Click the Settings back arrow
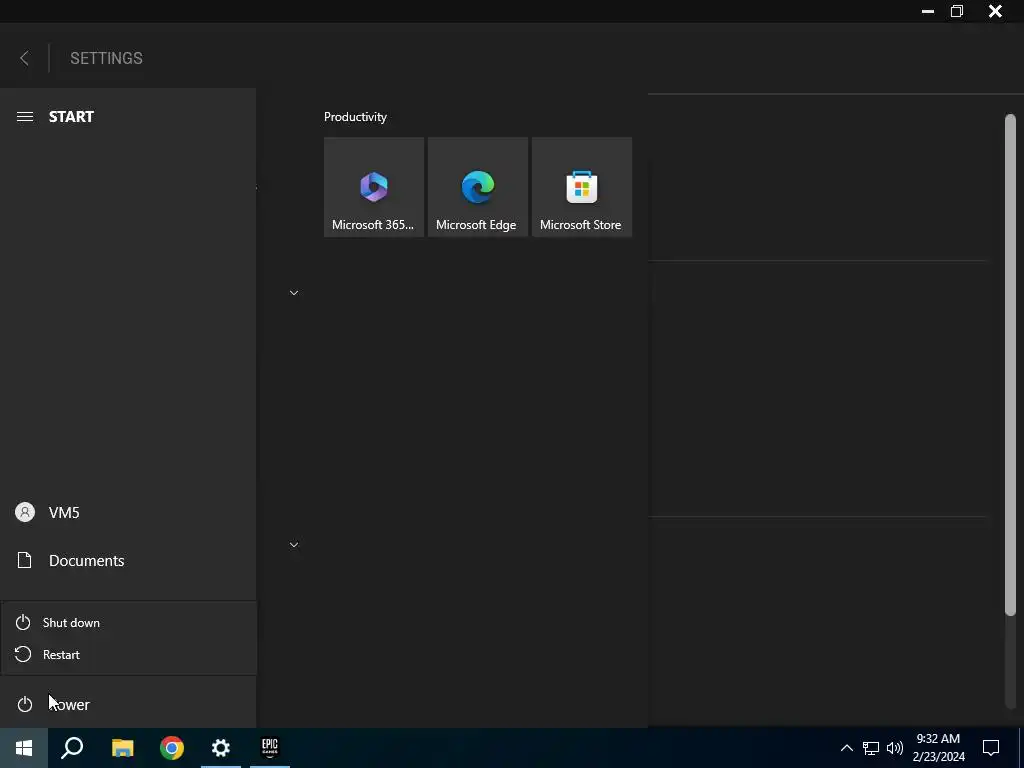Screen dimensions: 1024x768 (x=24, y=58)
